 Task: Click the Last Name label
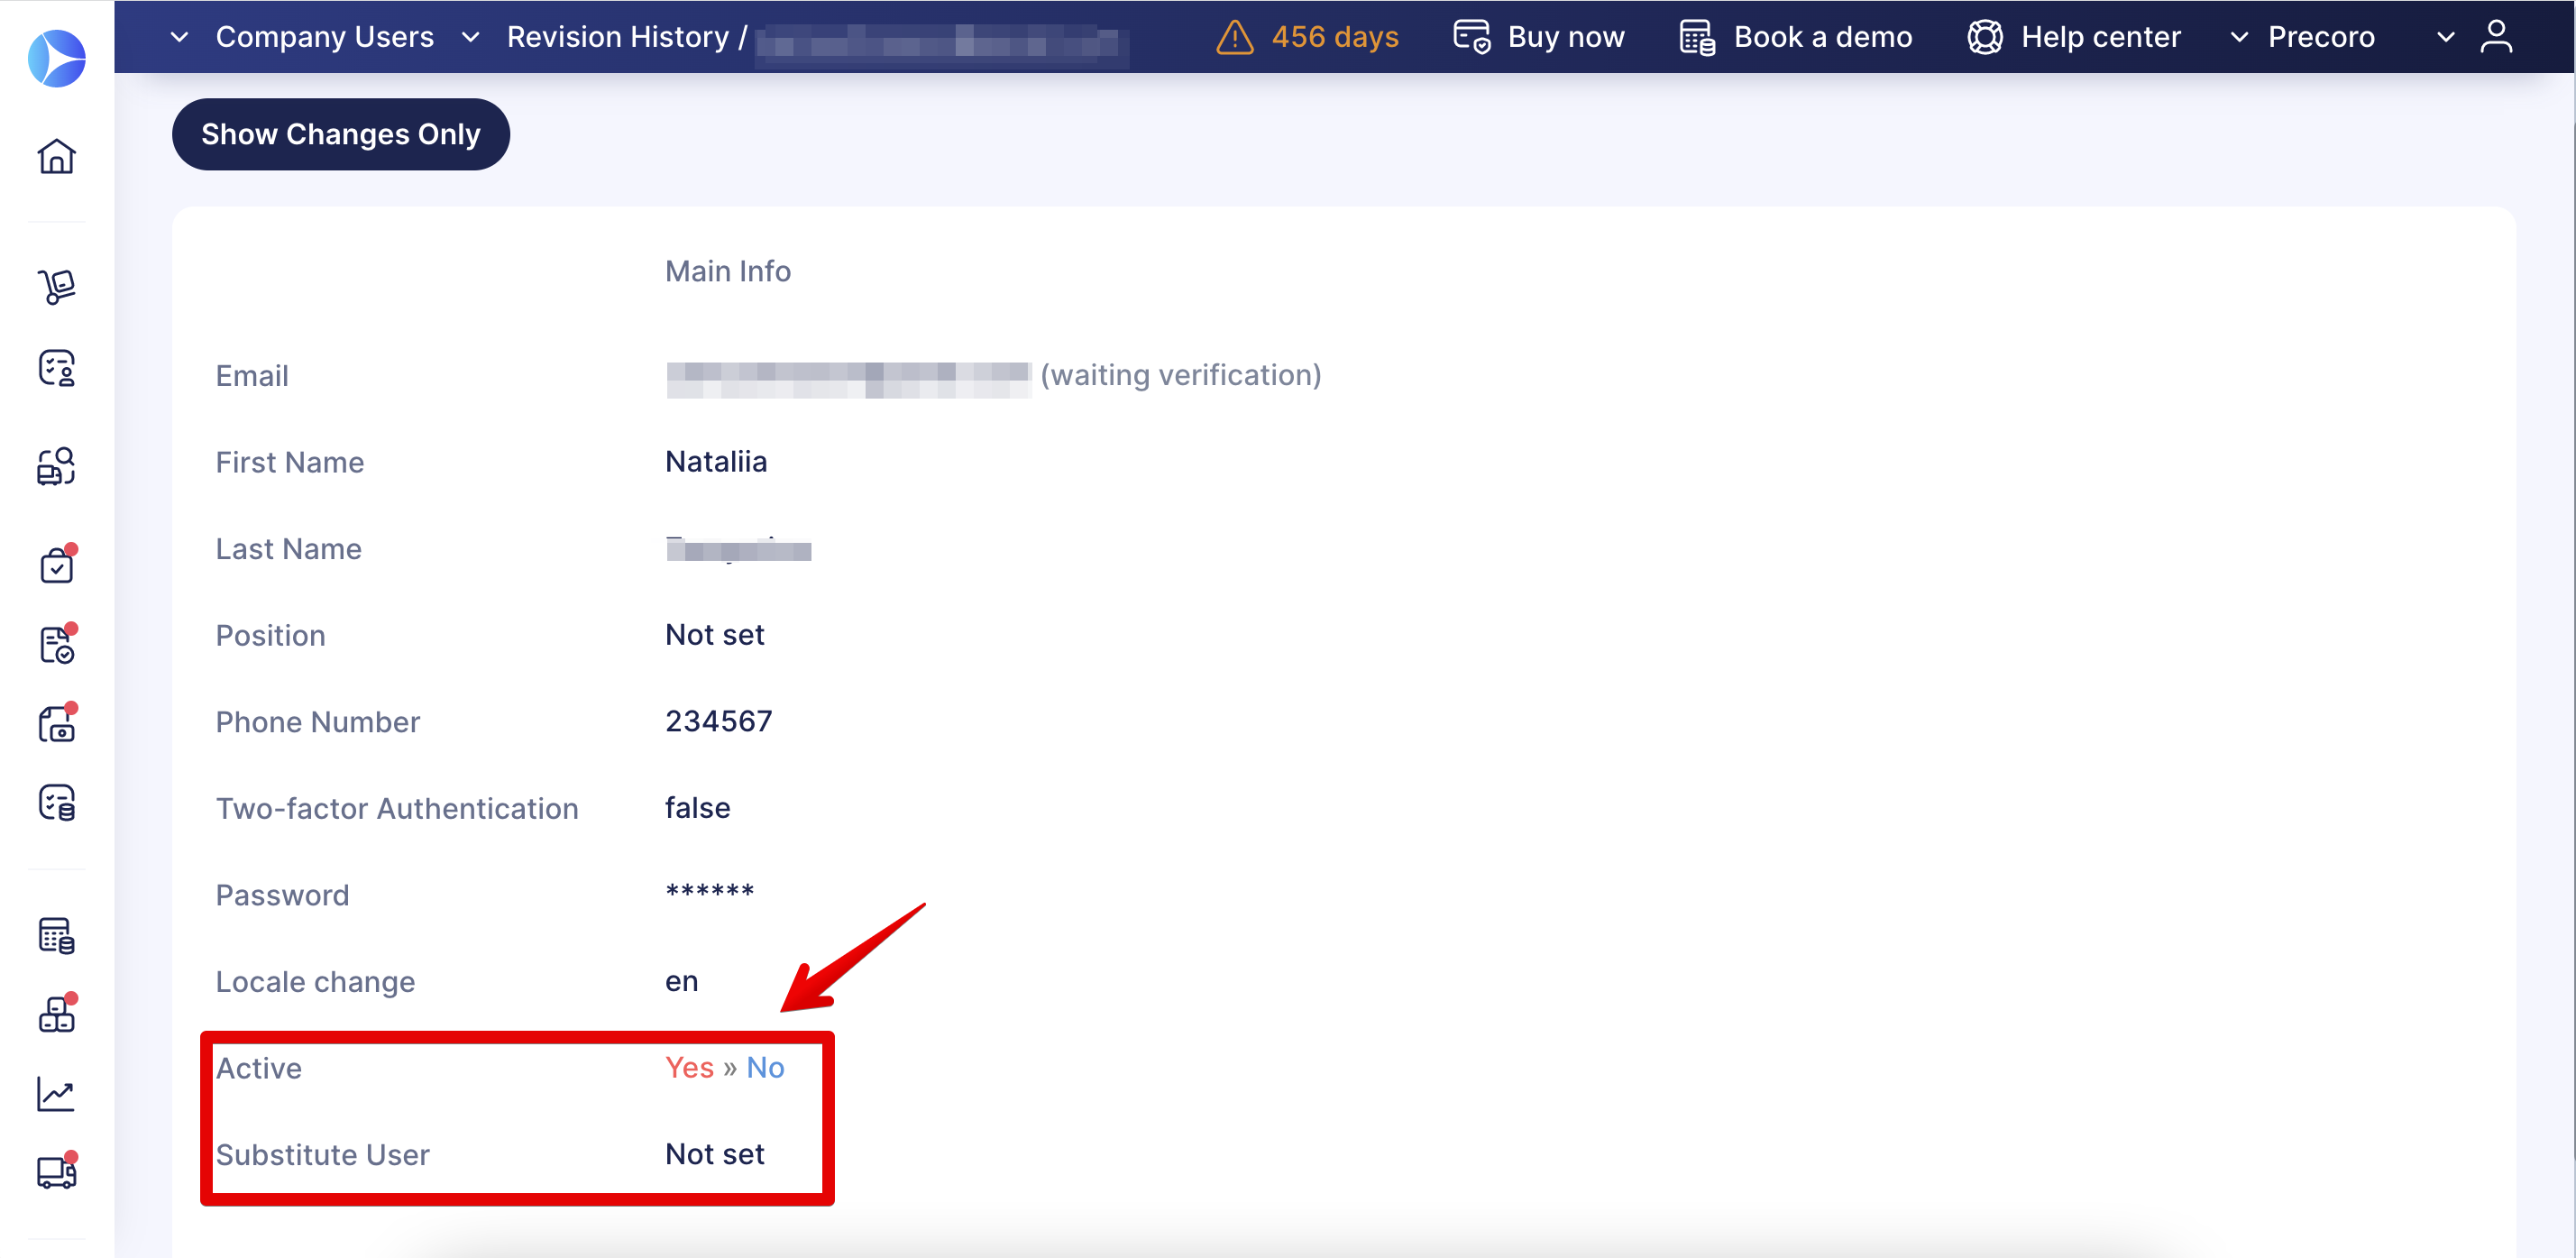point(289,549)
